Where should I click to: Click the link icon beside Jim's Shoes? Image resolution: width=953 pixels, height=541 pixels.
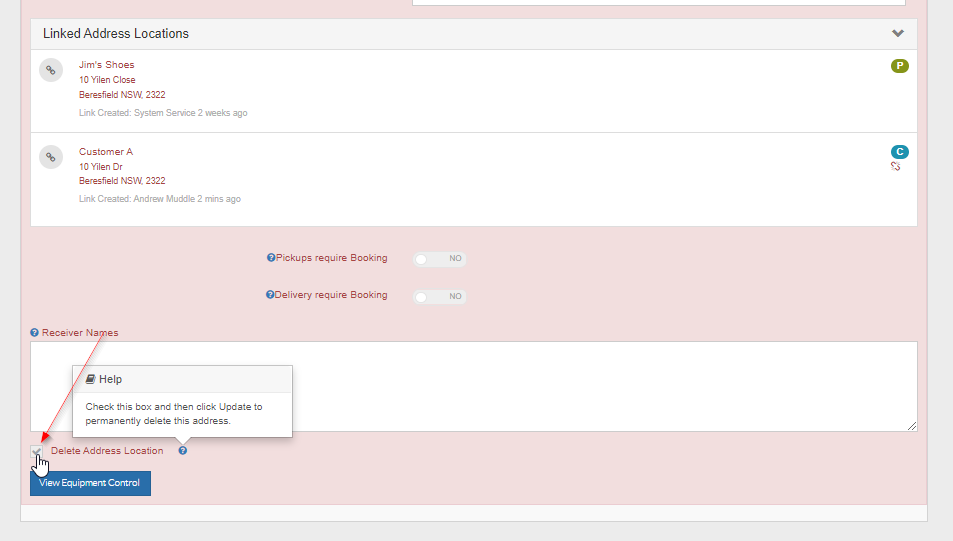(x=51, y=71)
